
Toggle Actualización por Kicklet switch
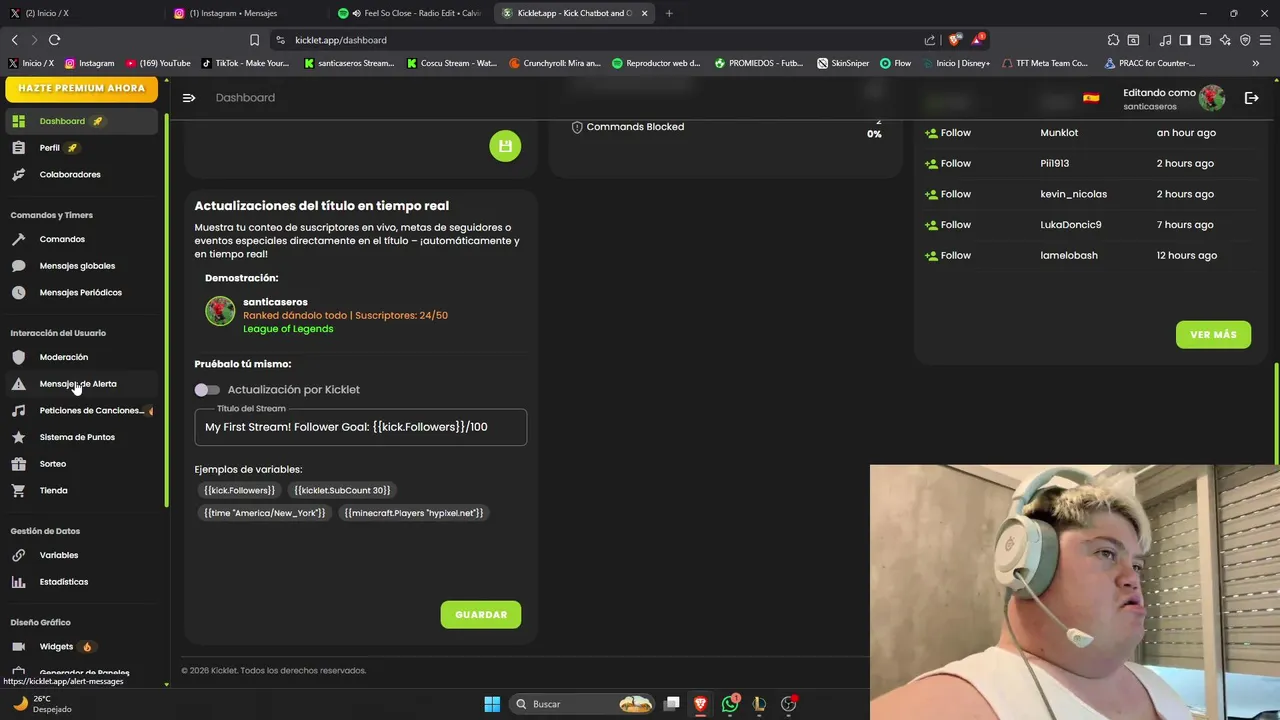click(207, 390)
